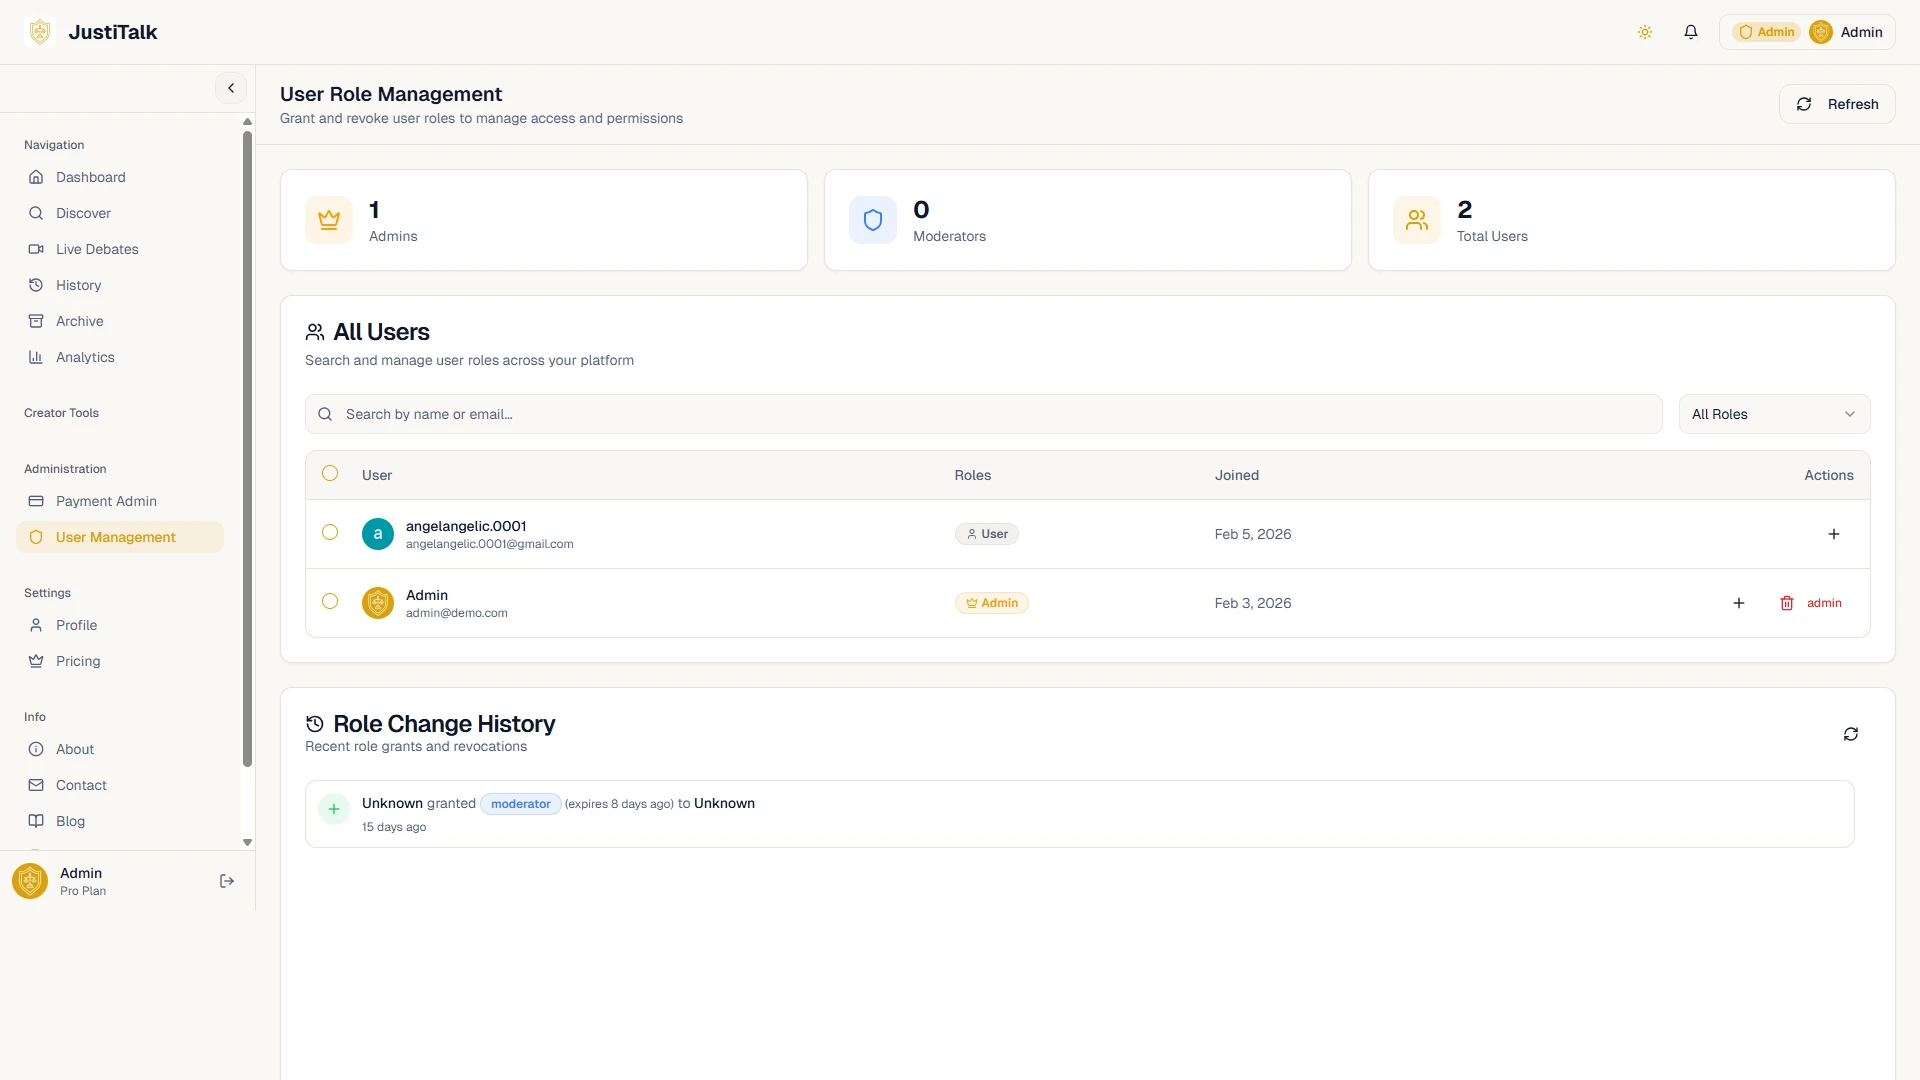Screen dimensions: 1920x1080
Task: Select User Management in sidebar
Action: (120, 537)
